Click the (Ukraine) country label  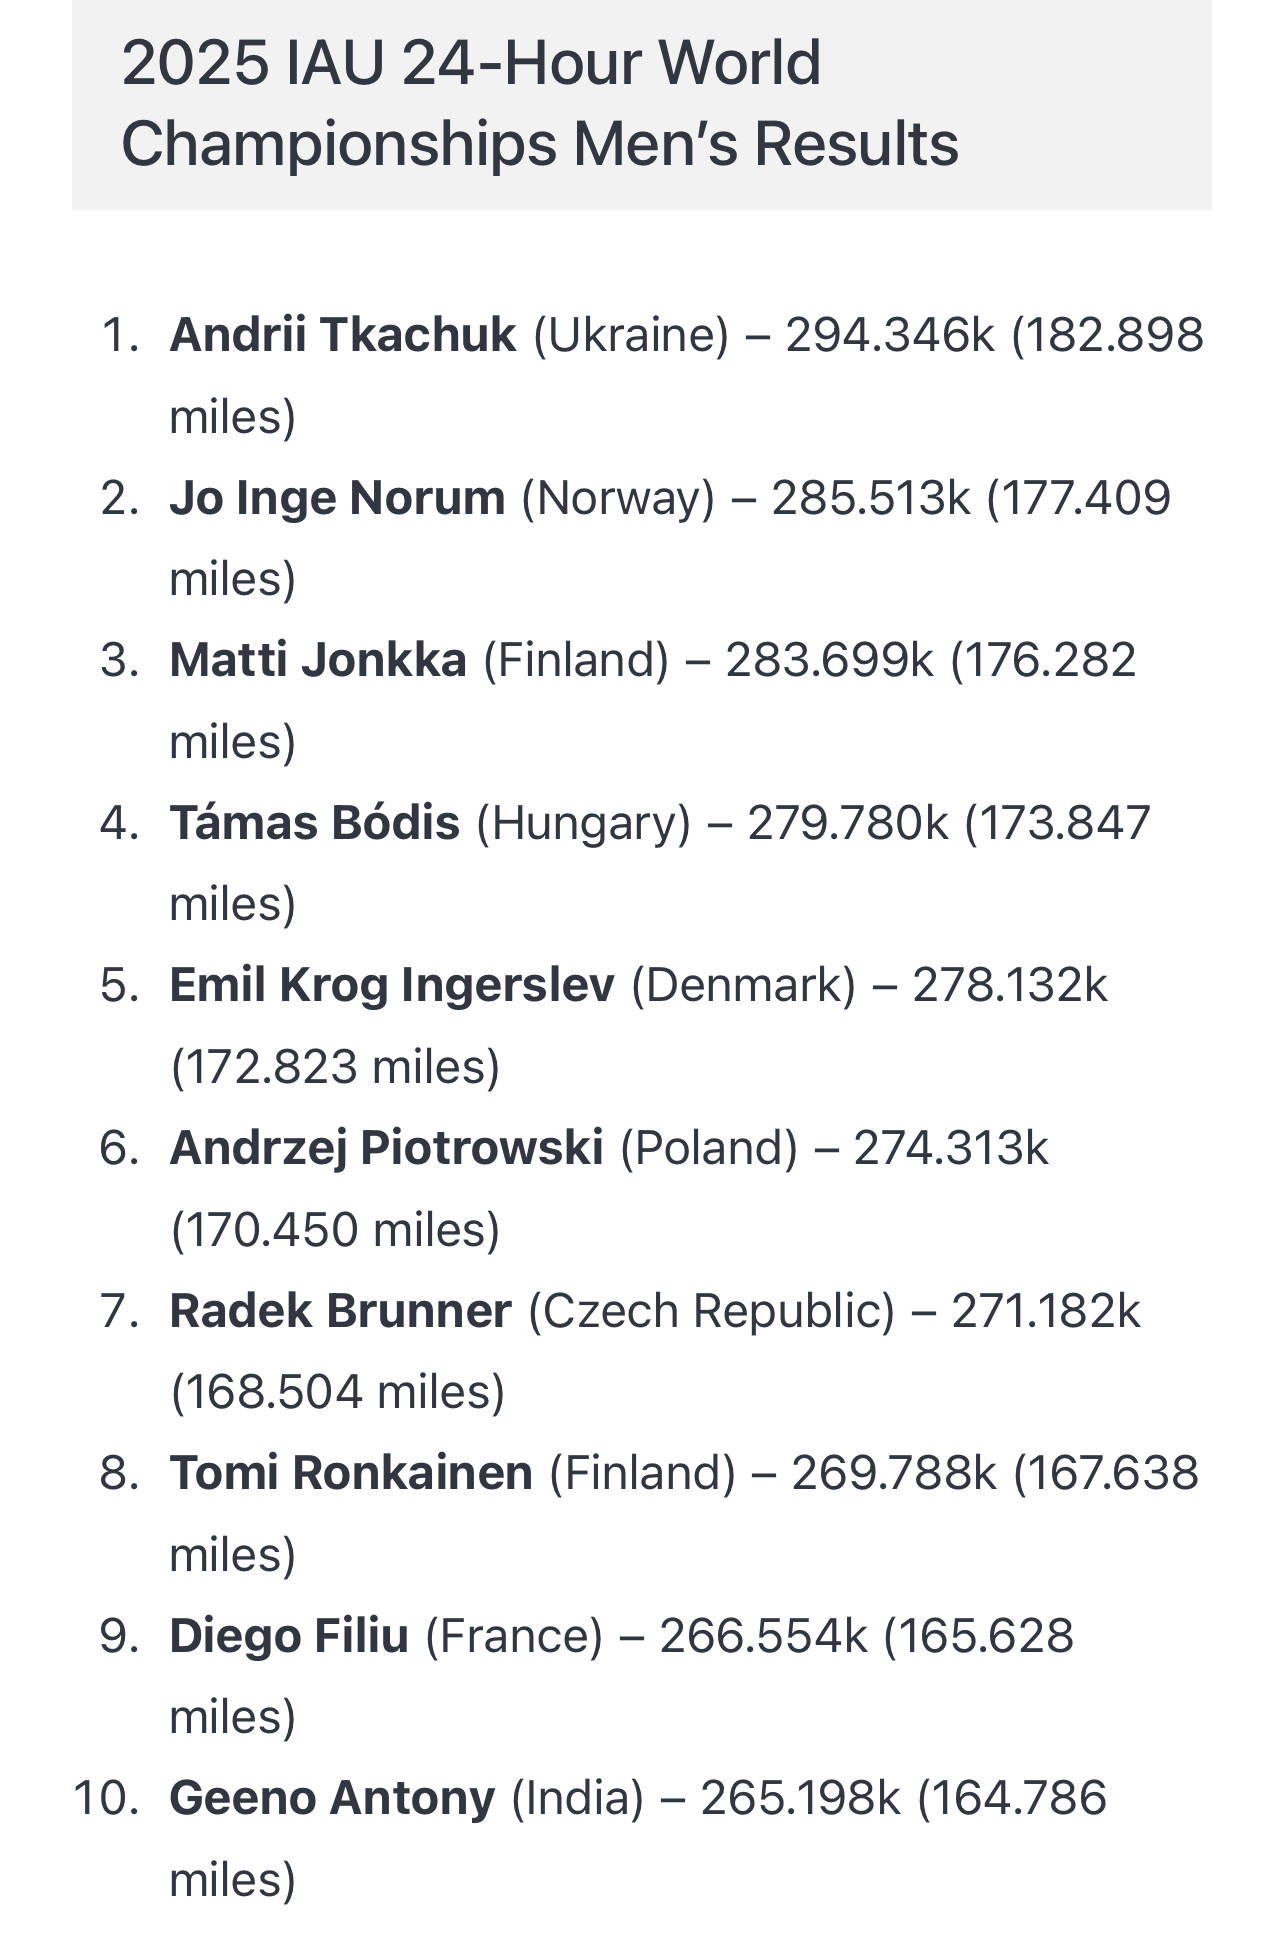(x=631, y=334)
